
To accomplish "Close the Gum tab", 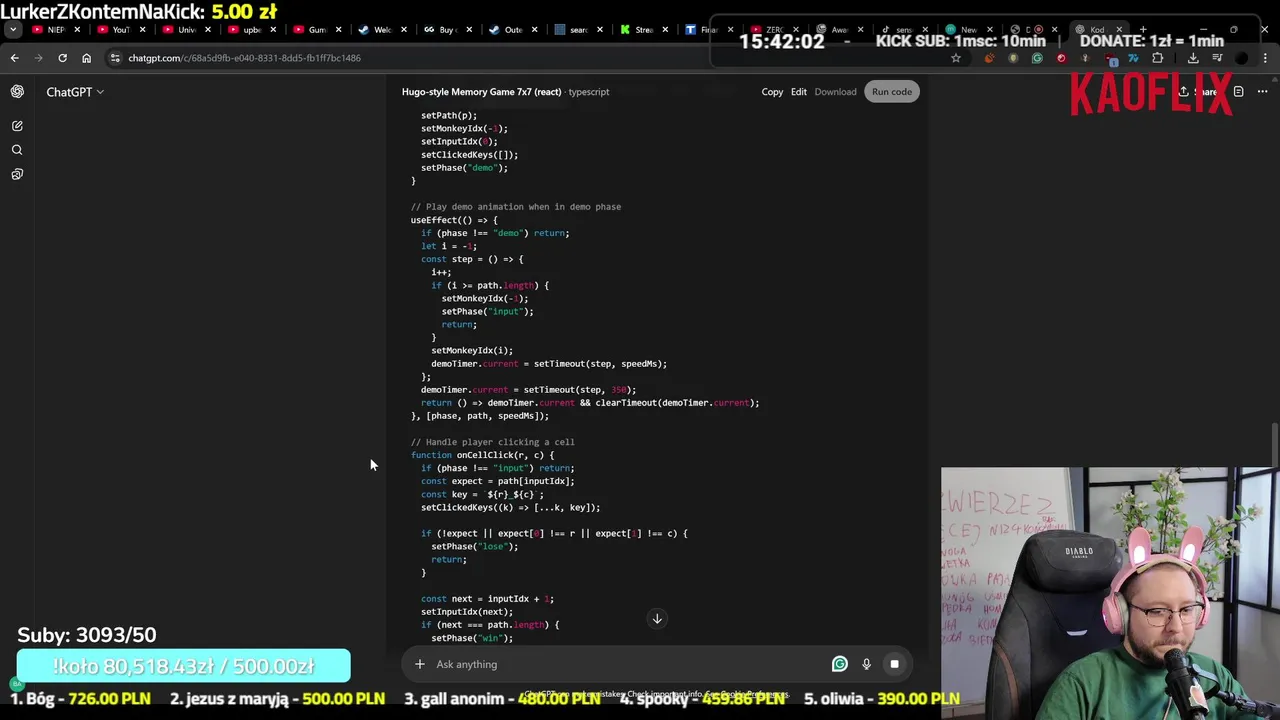I will pyautogui.click(x=337, y=30).
